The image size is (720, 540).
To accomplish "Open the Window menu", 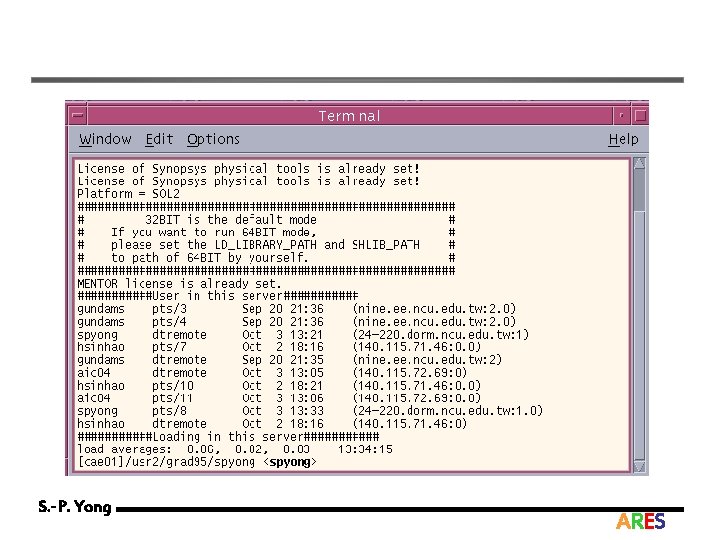I will pos(105,139).
